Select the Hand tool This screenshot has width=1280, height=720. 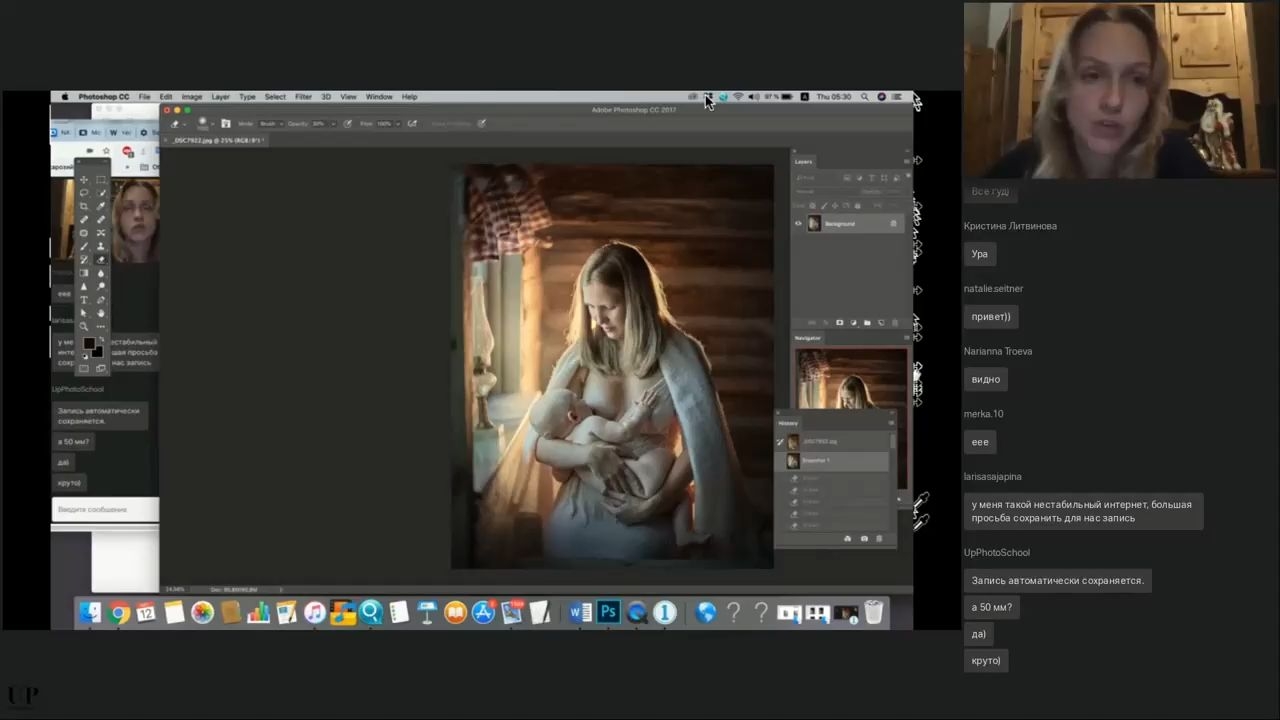101,313
